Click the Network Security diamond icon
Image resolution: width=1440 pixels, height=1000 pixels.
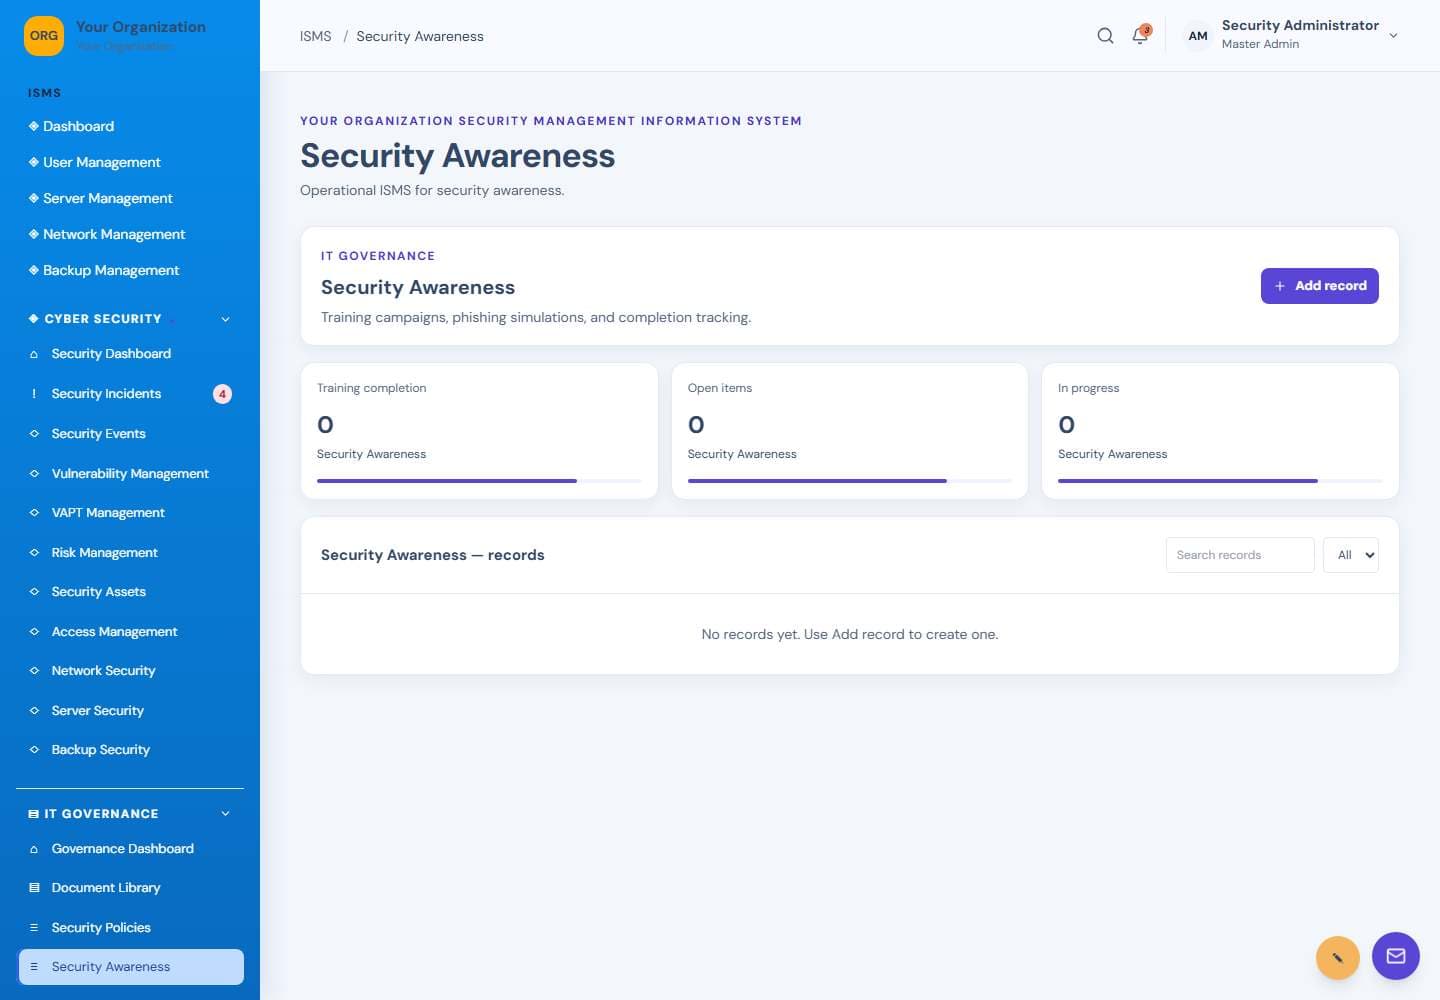(x=34, y=671)
